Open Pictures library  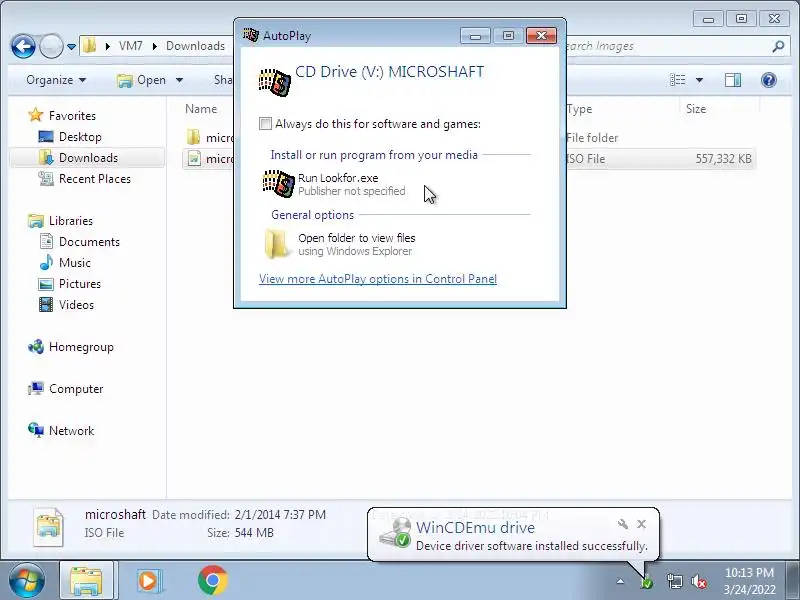pyautogui.click(x=80, y=284)
